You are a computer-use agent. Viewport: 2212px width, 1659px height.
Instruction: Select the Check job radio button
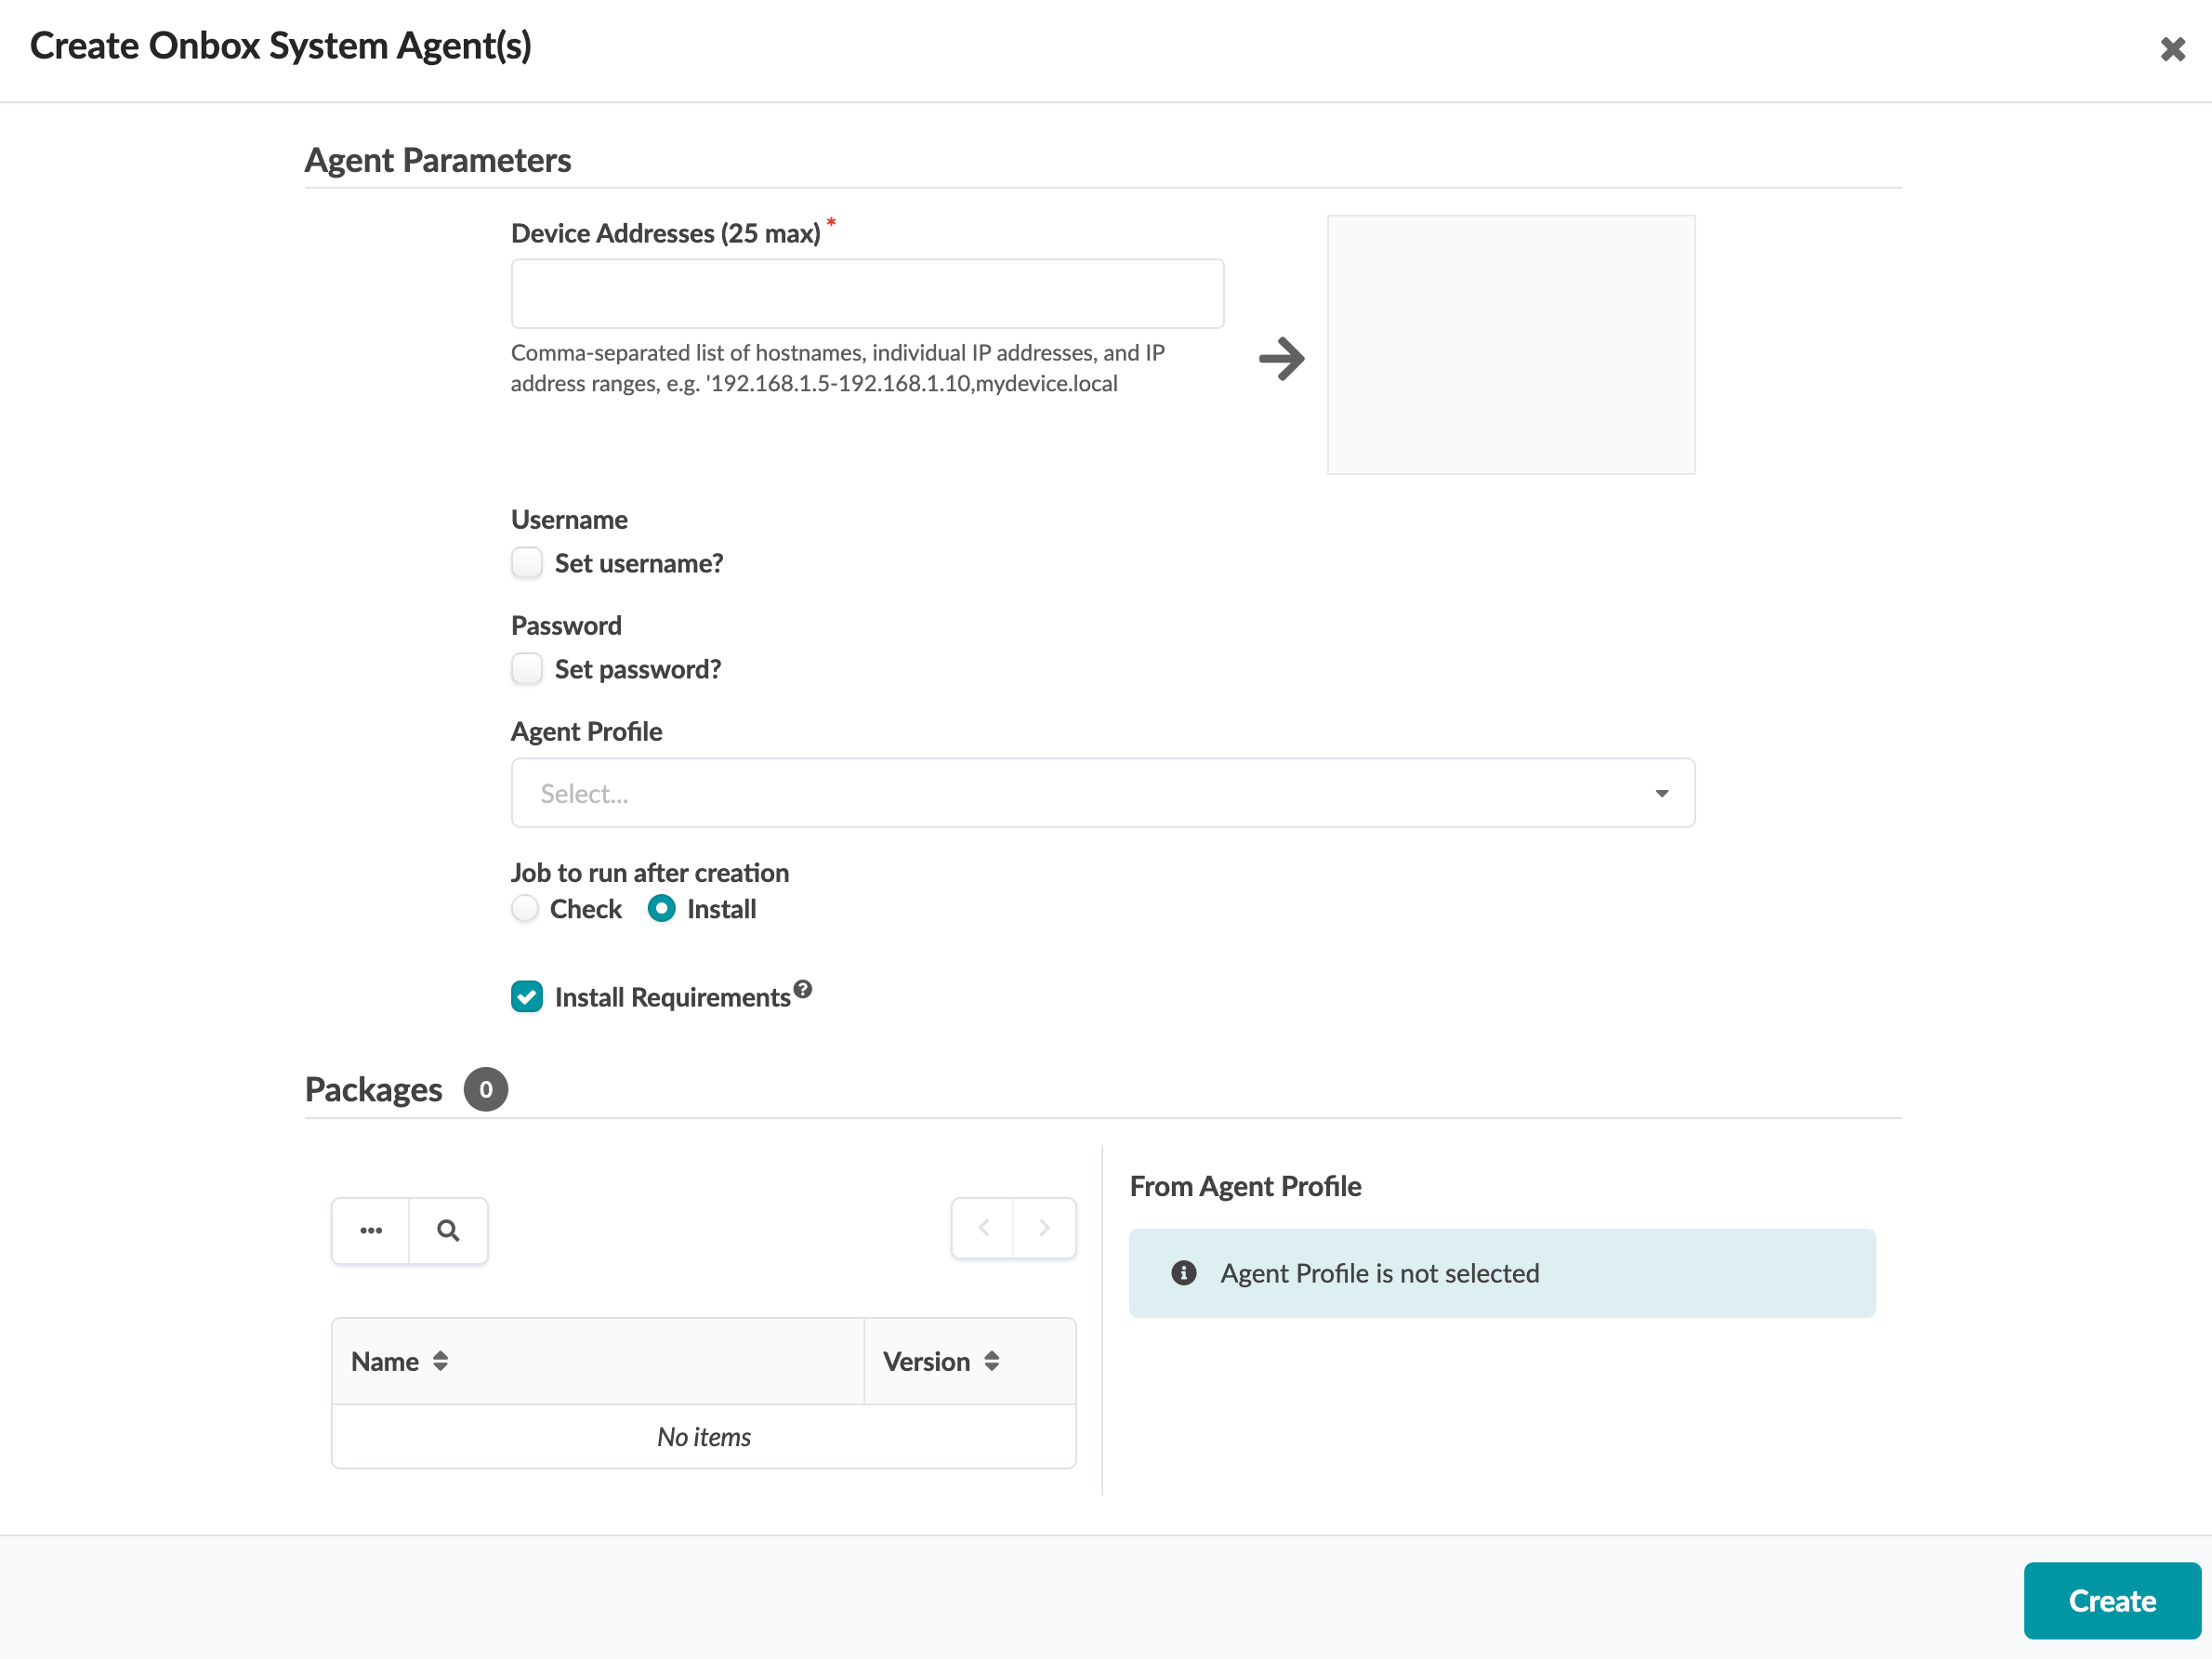click(525, 909)
